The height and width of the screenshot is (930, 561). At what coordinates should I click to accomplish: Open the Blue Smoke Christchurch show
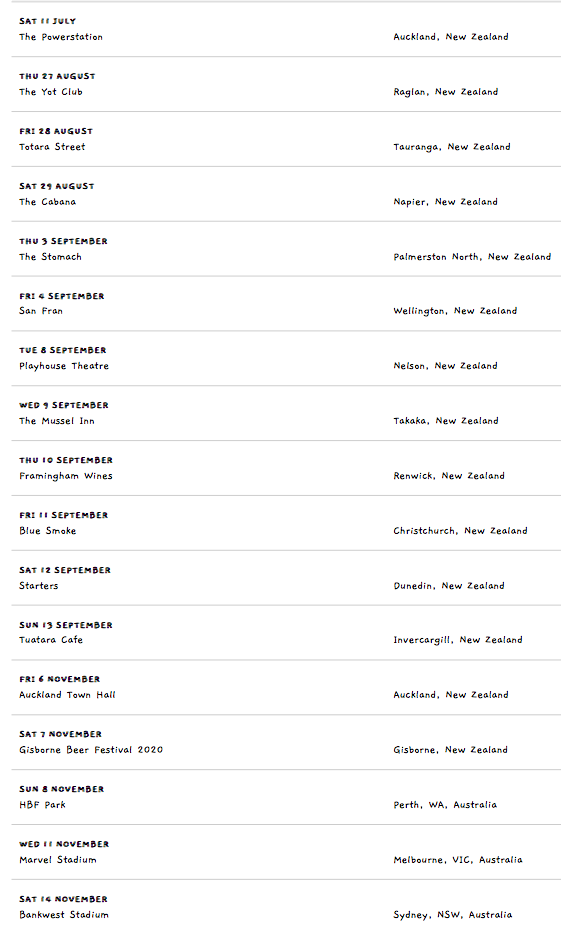pos(47,531)
